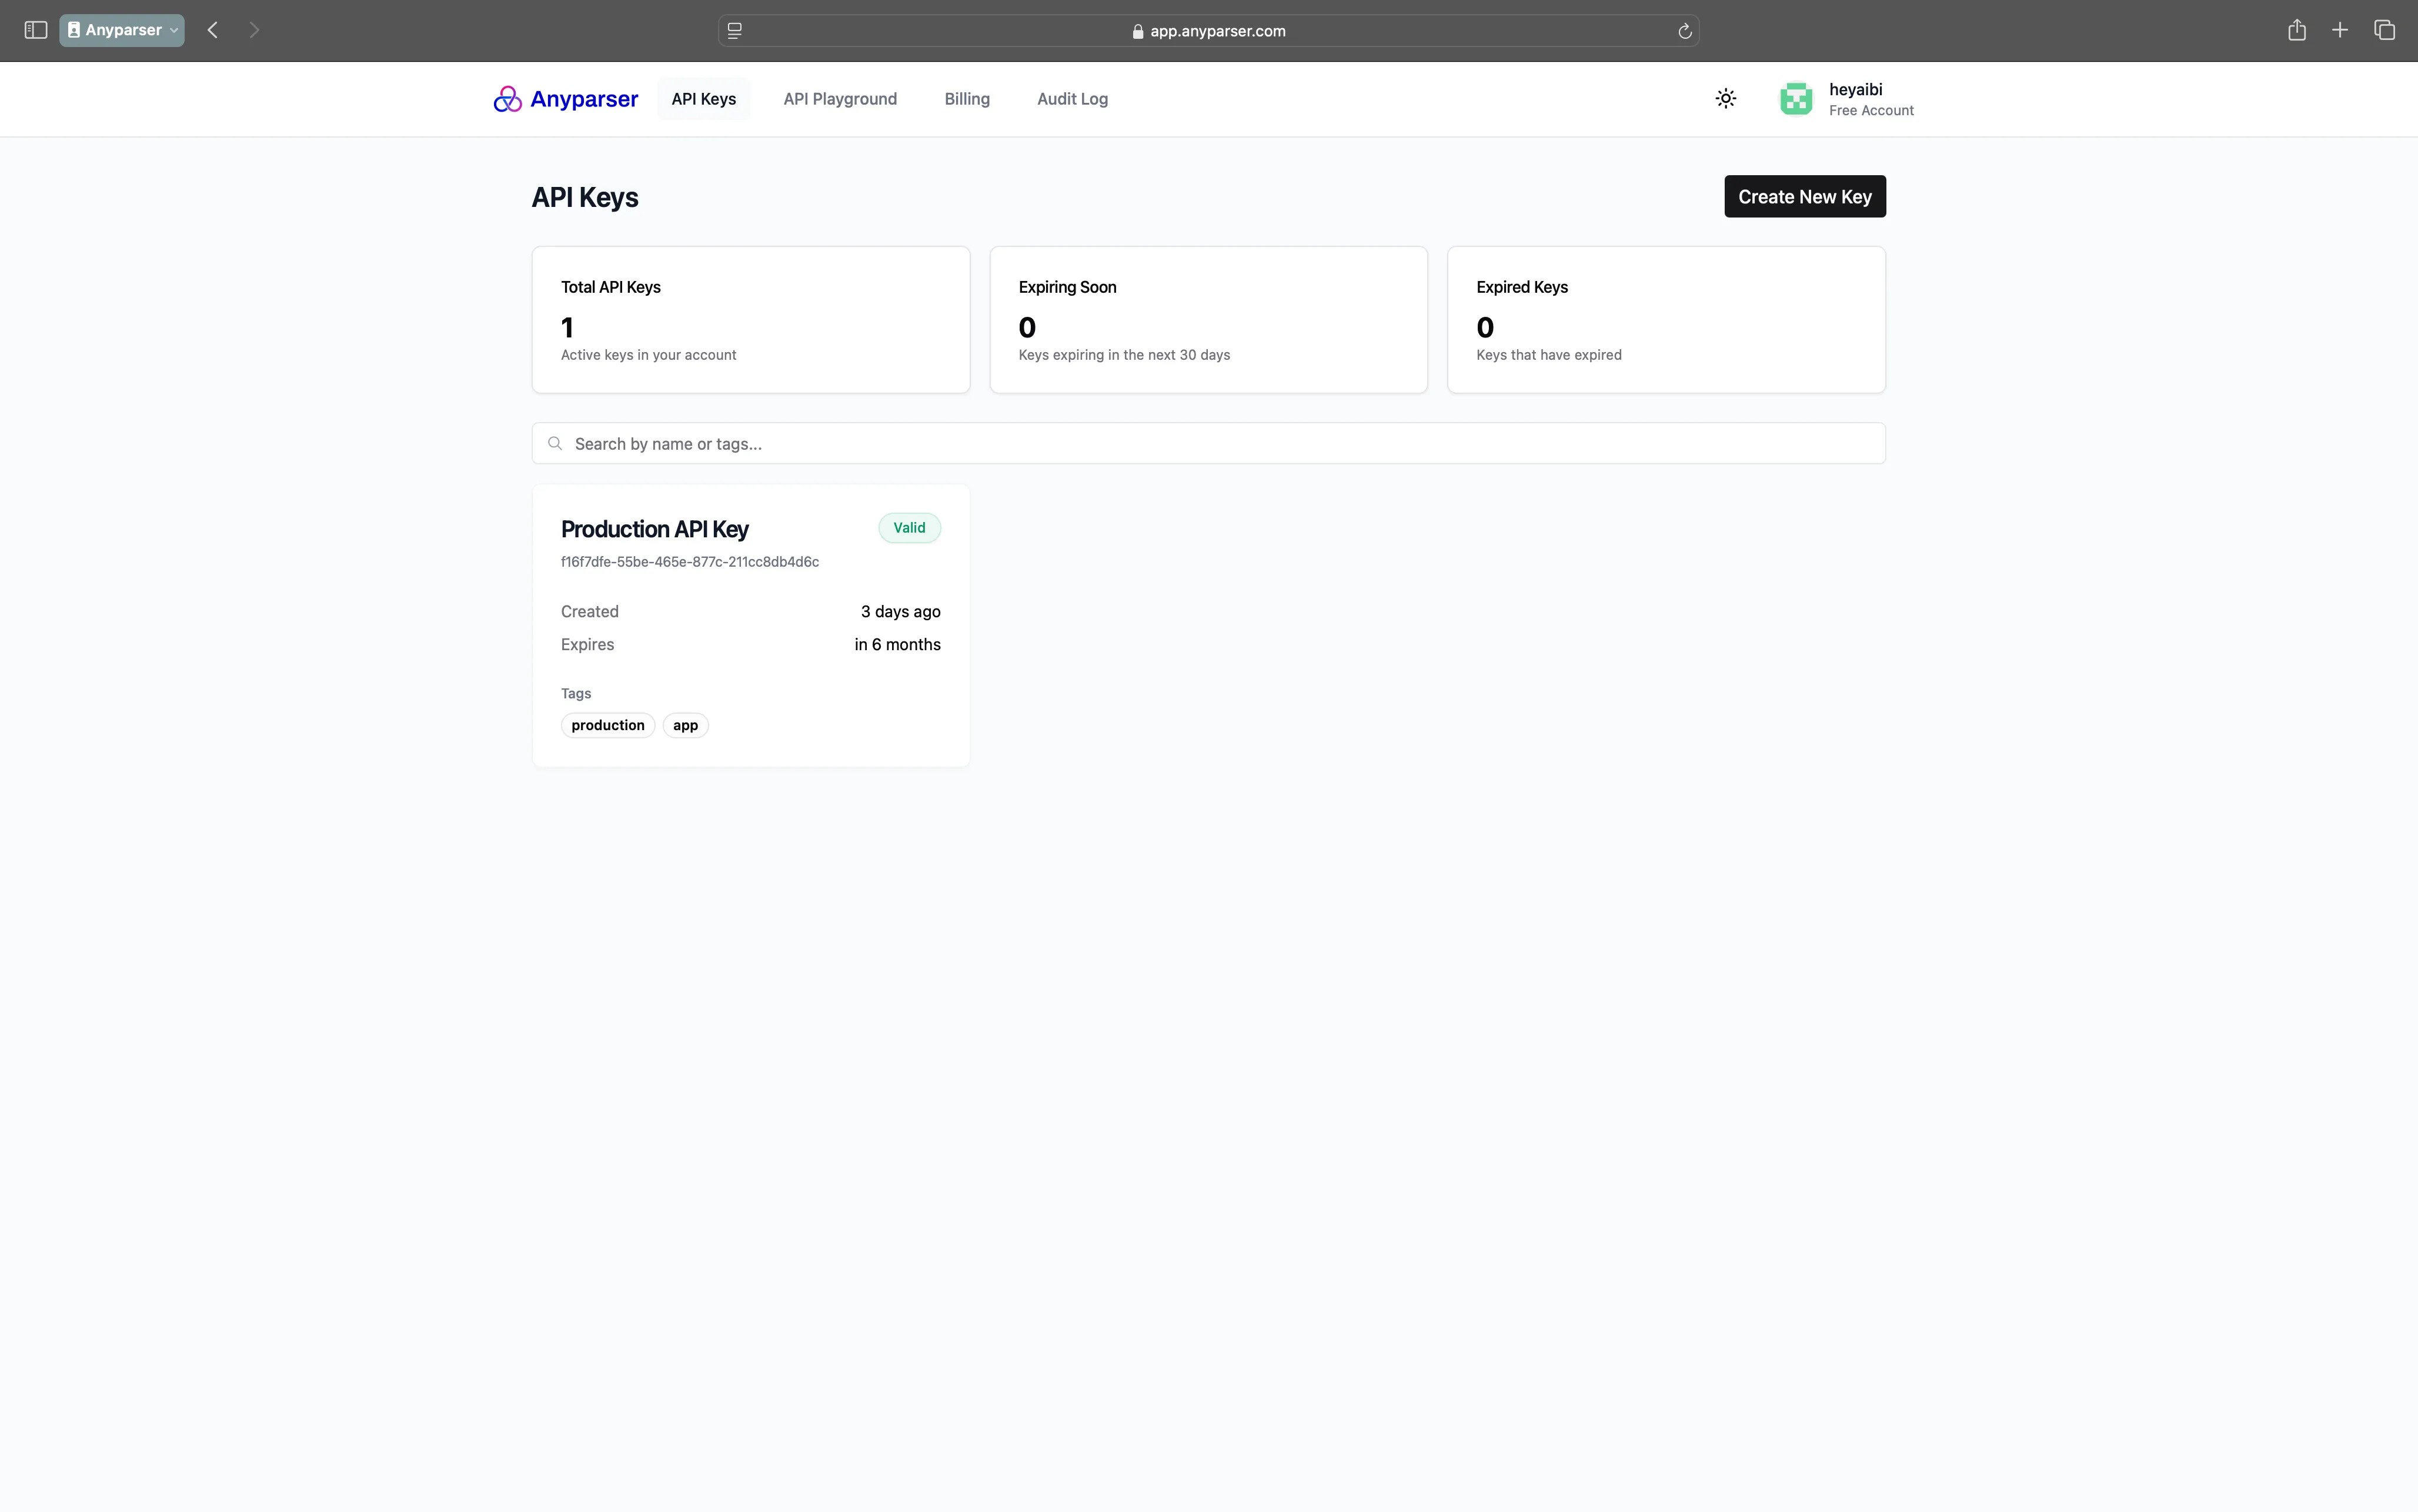The width and height of the screenshot is (2418, 1512).
Task: Click the search magnifier icon
Action: coord(555,443)
